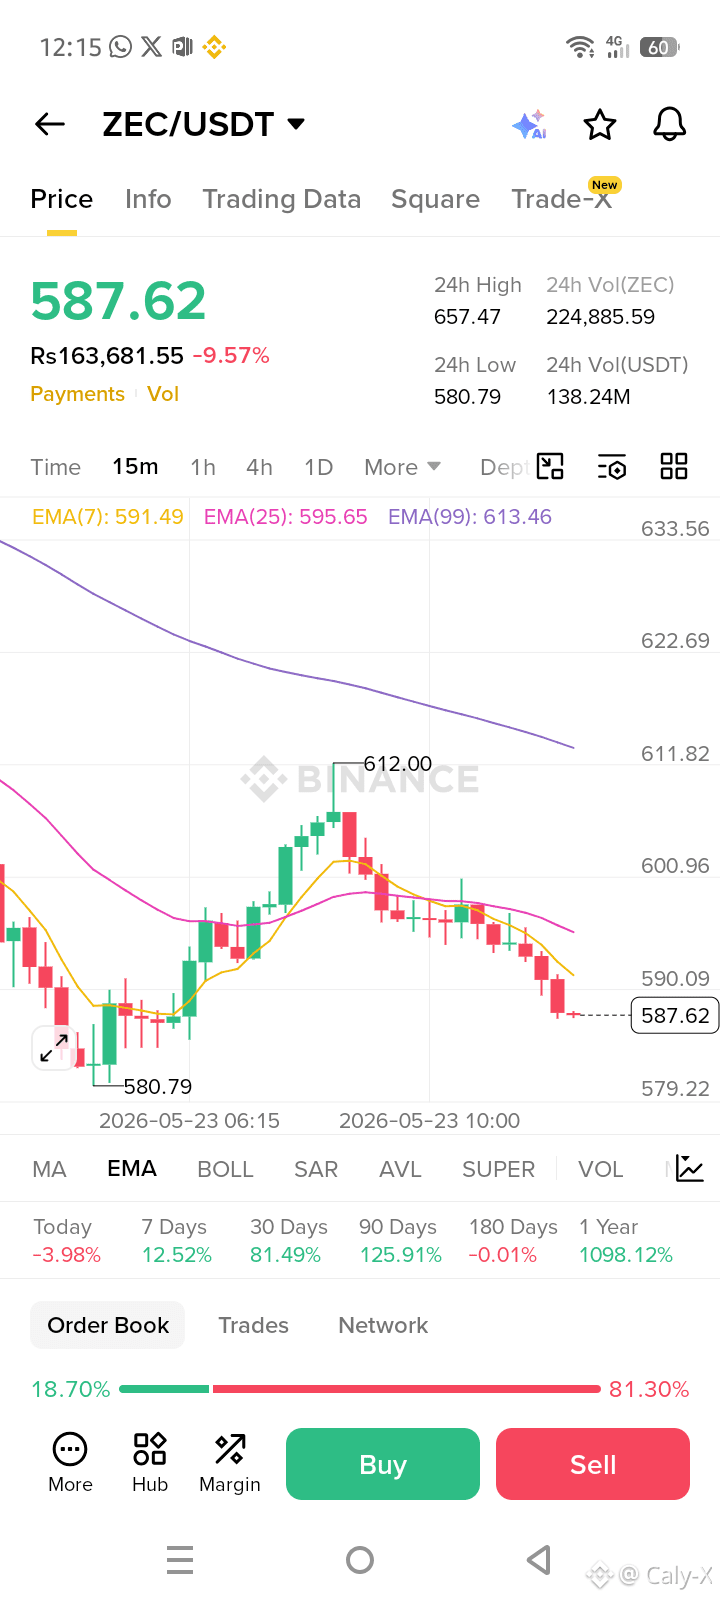Tap the Today -3.98% performance

coord(66,1240)
